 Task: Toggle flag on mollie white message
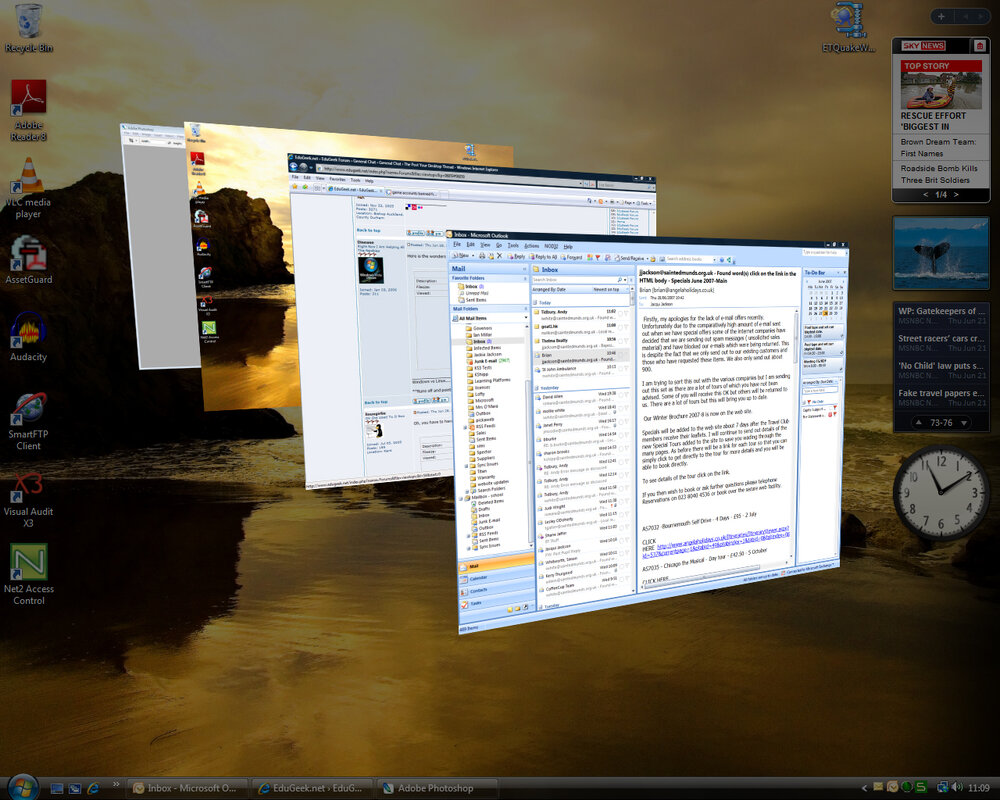click(626, 408)
